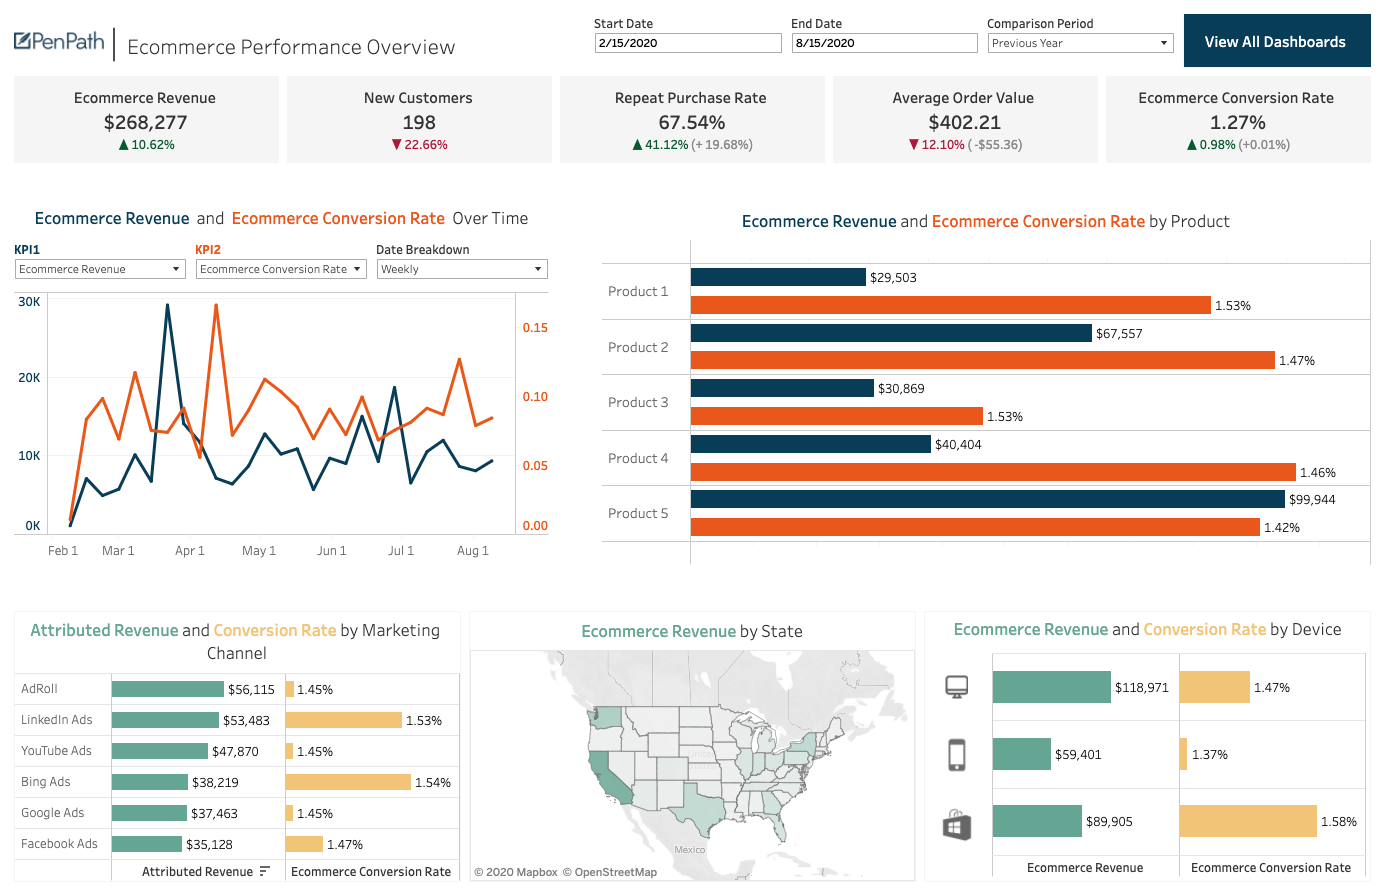Select the LinkedIn Ads channel row label
The width and height of the screenshot is (1379, 895).
57,720
